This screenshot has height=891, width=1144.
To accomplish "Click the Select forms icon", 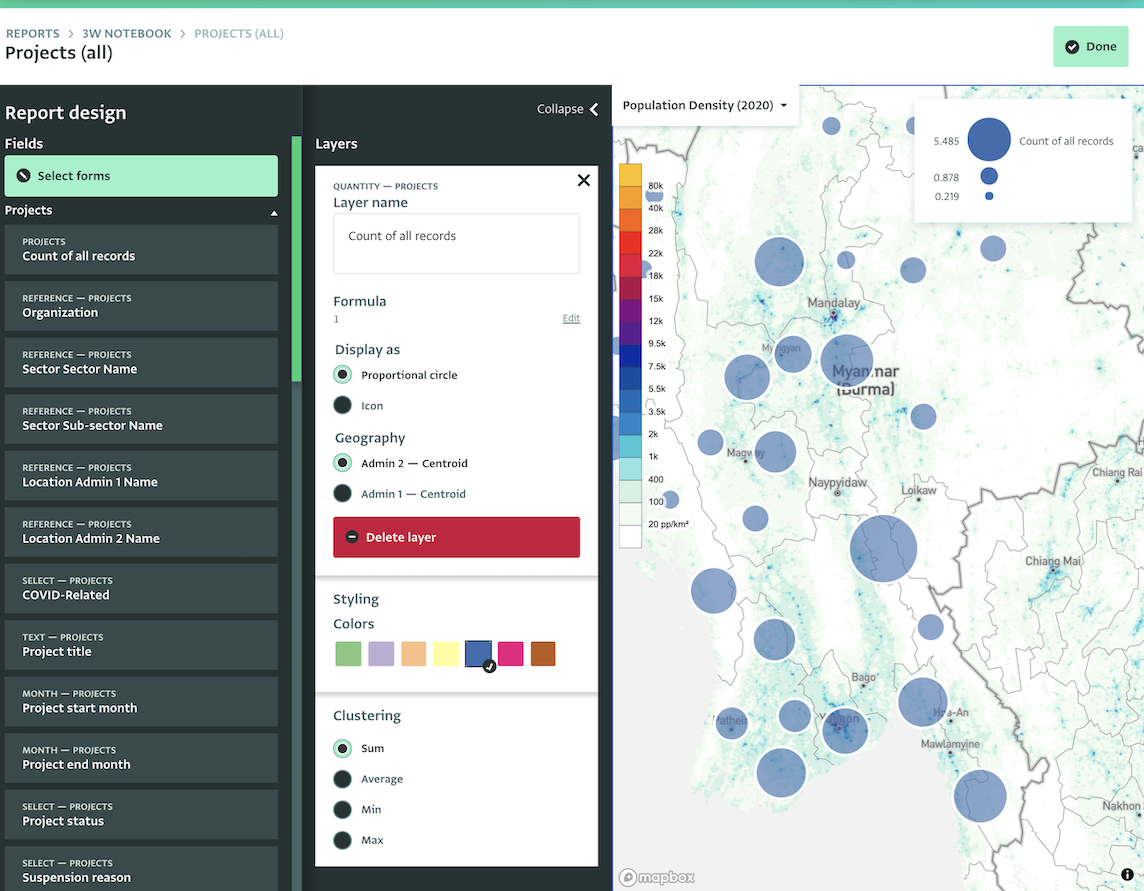I will (23, 176).
